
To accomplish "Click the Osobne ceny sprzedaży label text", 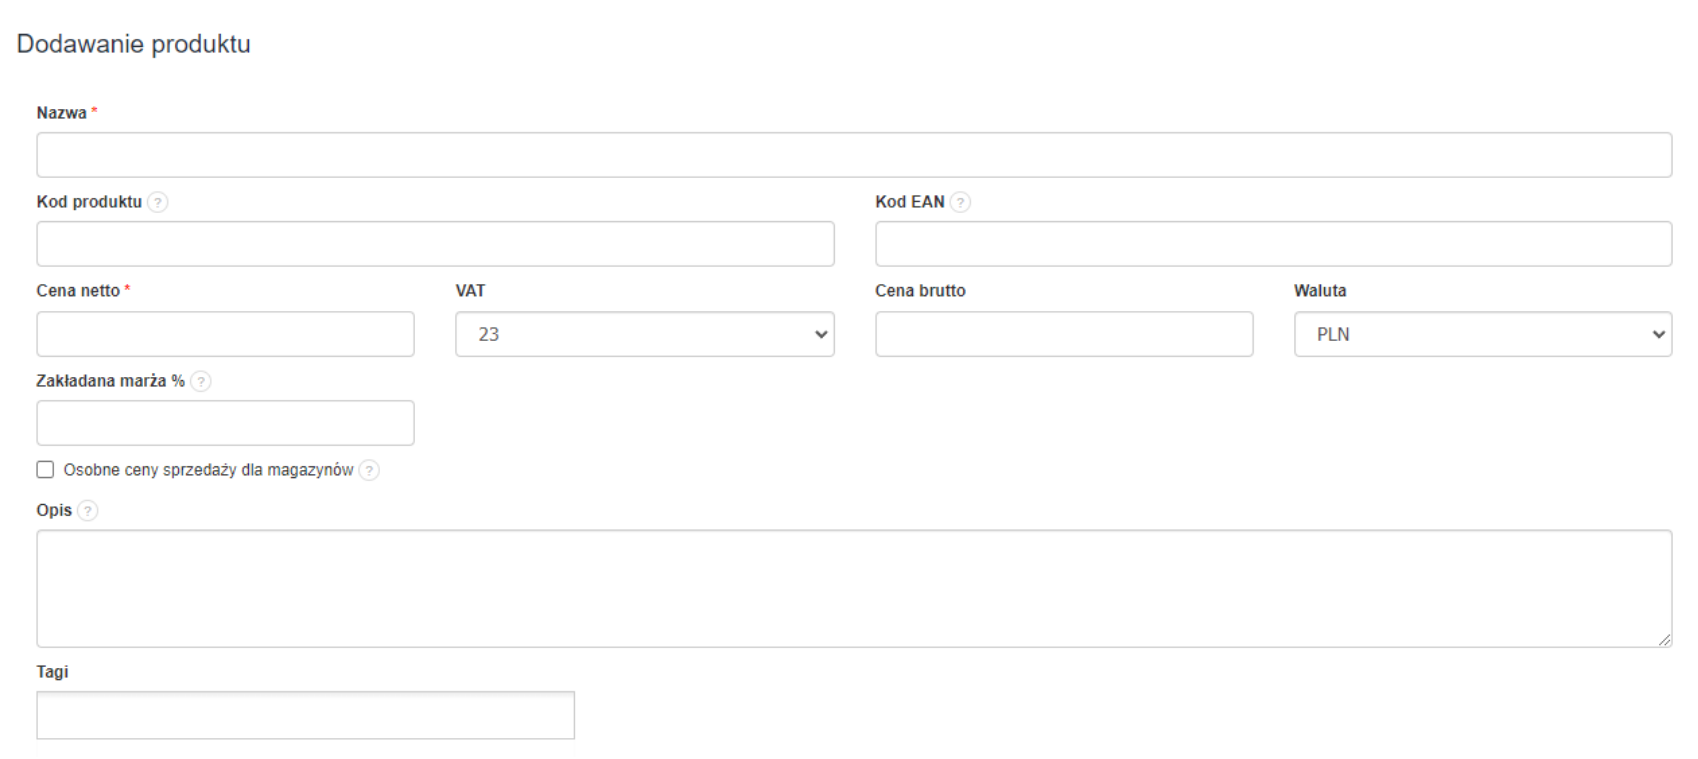I will point(208,470).
